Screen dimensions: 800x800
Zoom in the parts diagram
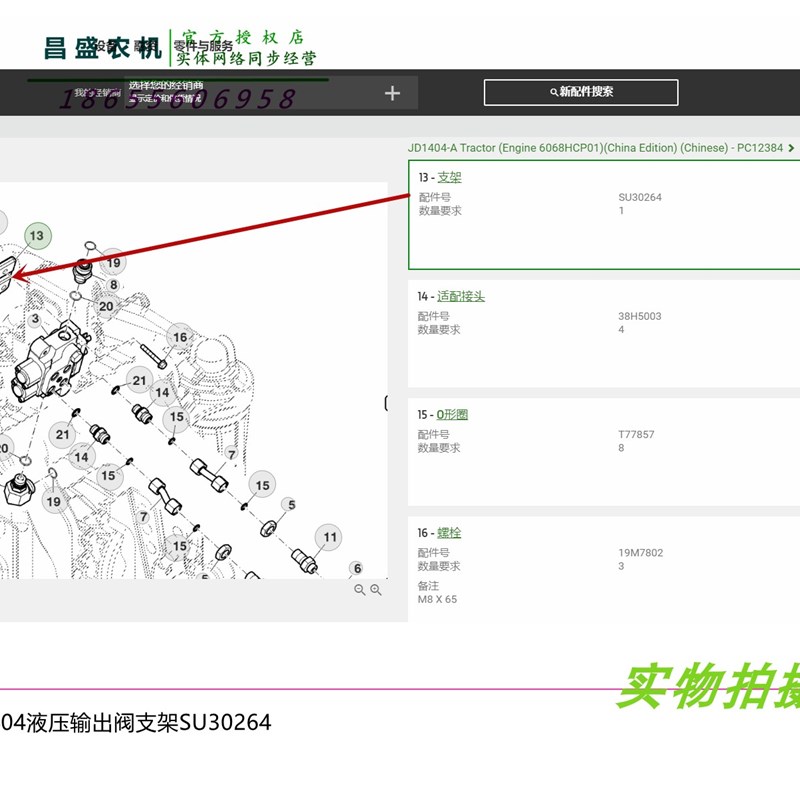376,590
